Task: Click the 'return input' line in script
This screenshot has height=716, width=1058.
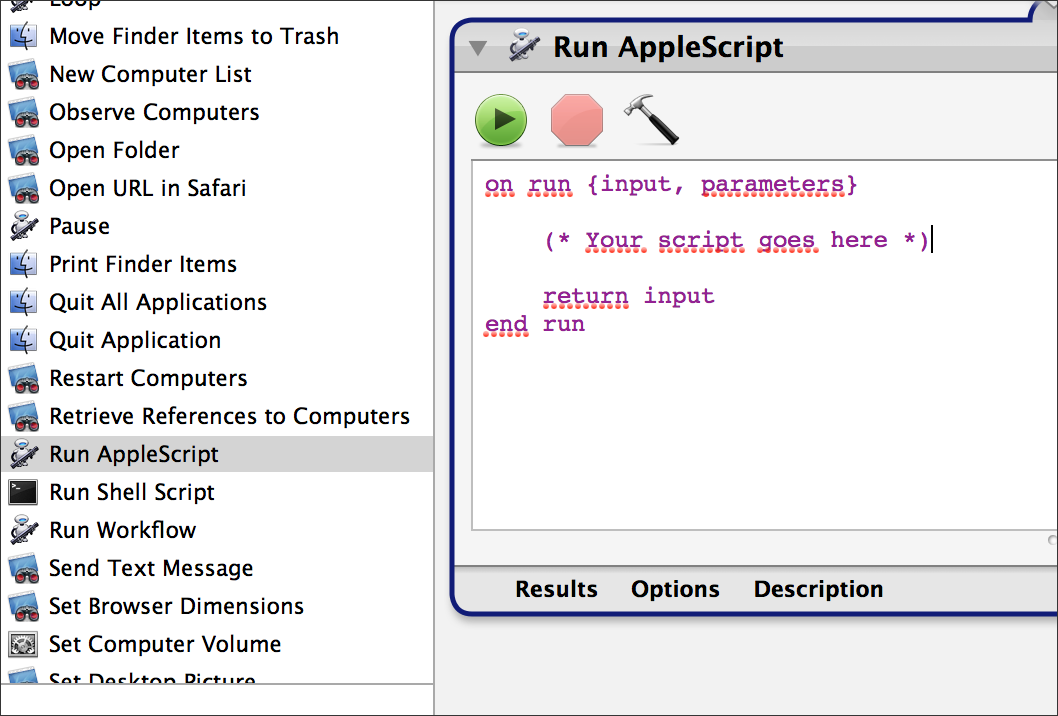Action: (x=628, y=296)
